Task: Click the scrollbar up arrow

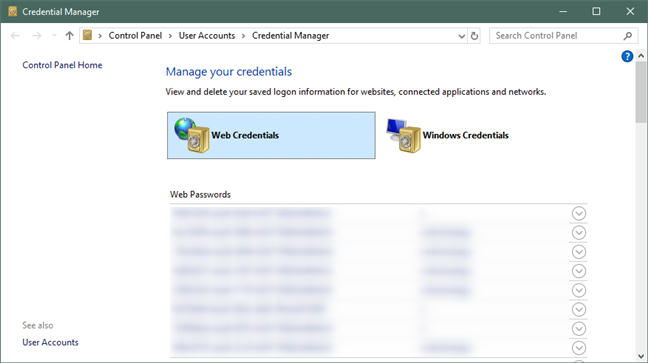Action: [x=641, y=55]
